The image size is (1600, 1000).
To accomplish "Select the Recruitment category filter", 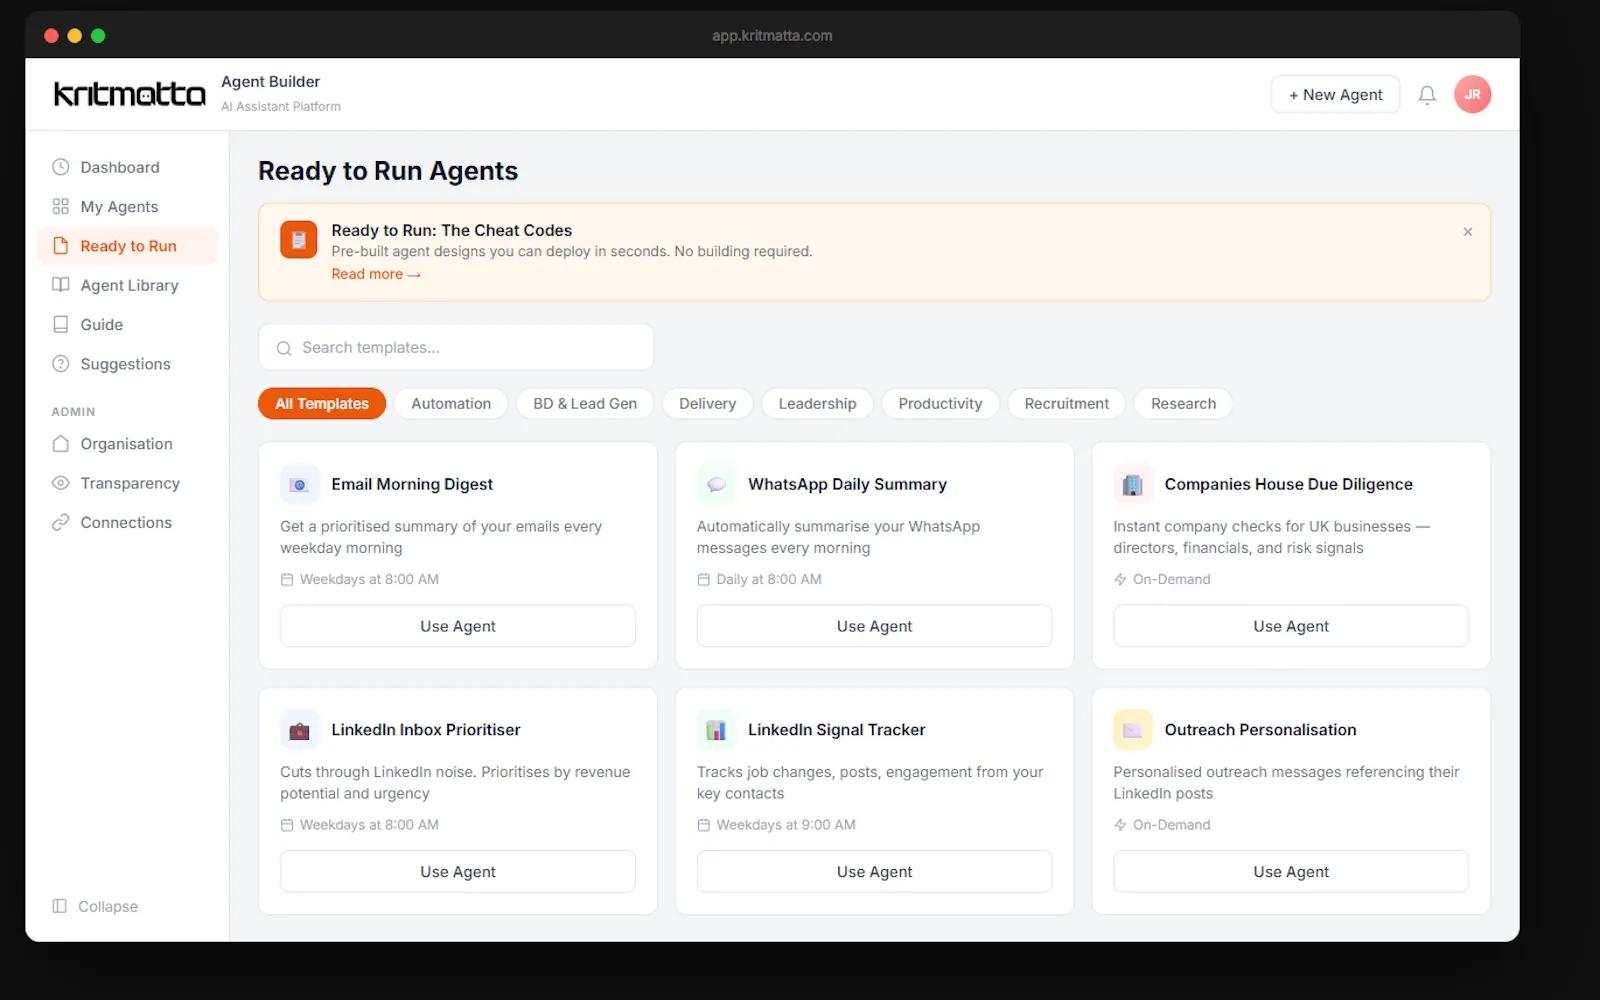I will coord(1066,404).
